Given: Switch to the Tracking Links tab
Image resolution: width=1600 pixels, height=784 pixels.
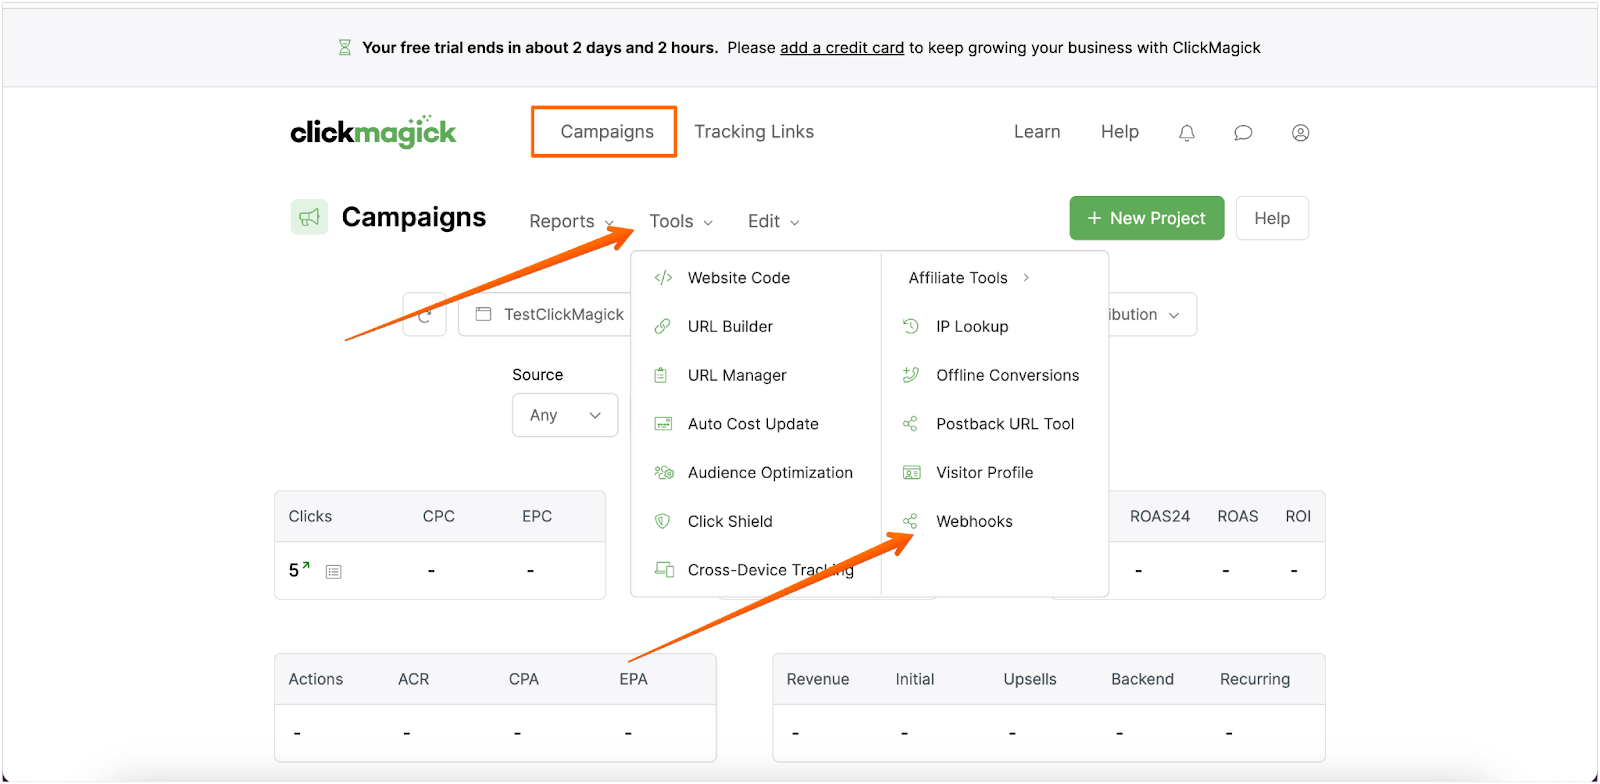Looking at the screenshot, I should click(x=754, y=132).
